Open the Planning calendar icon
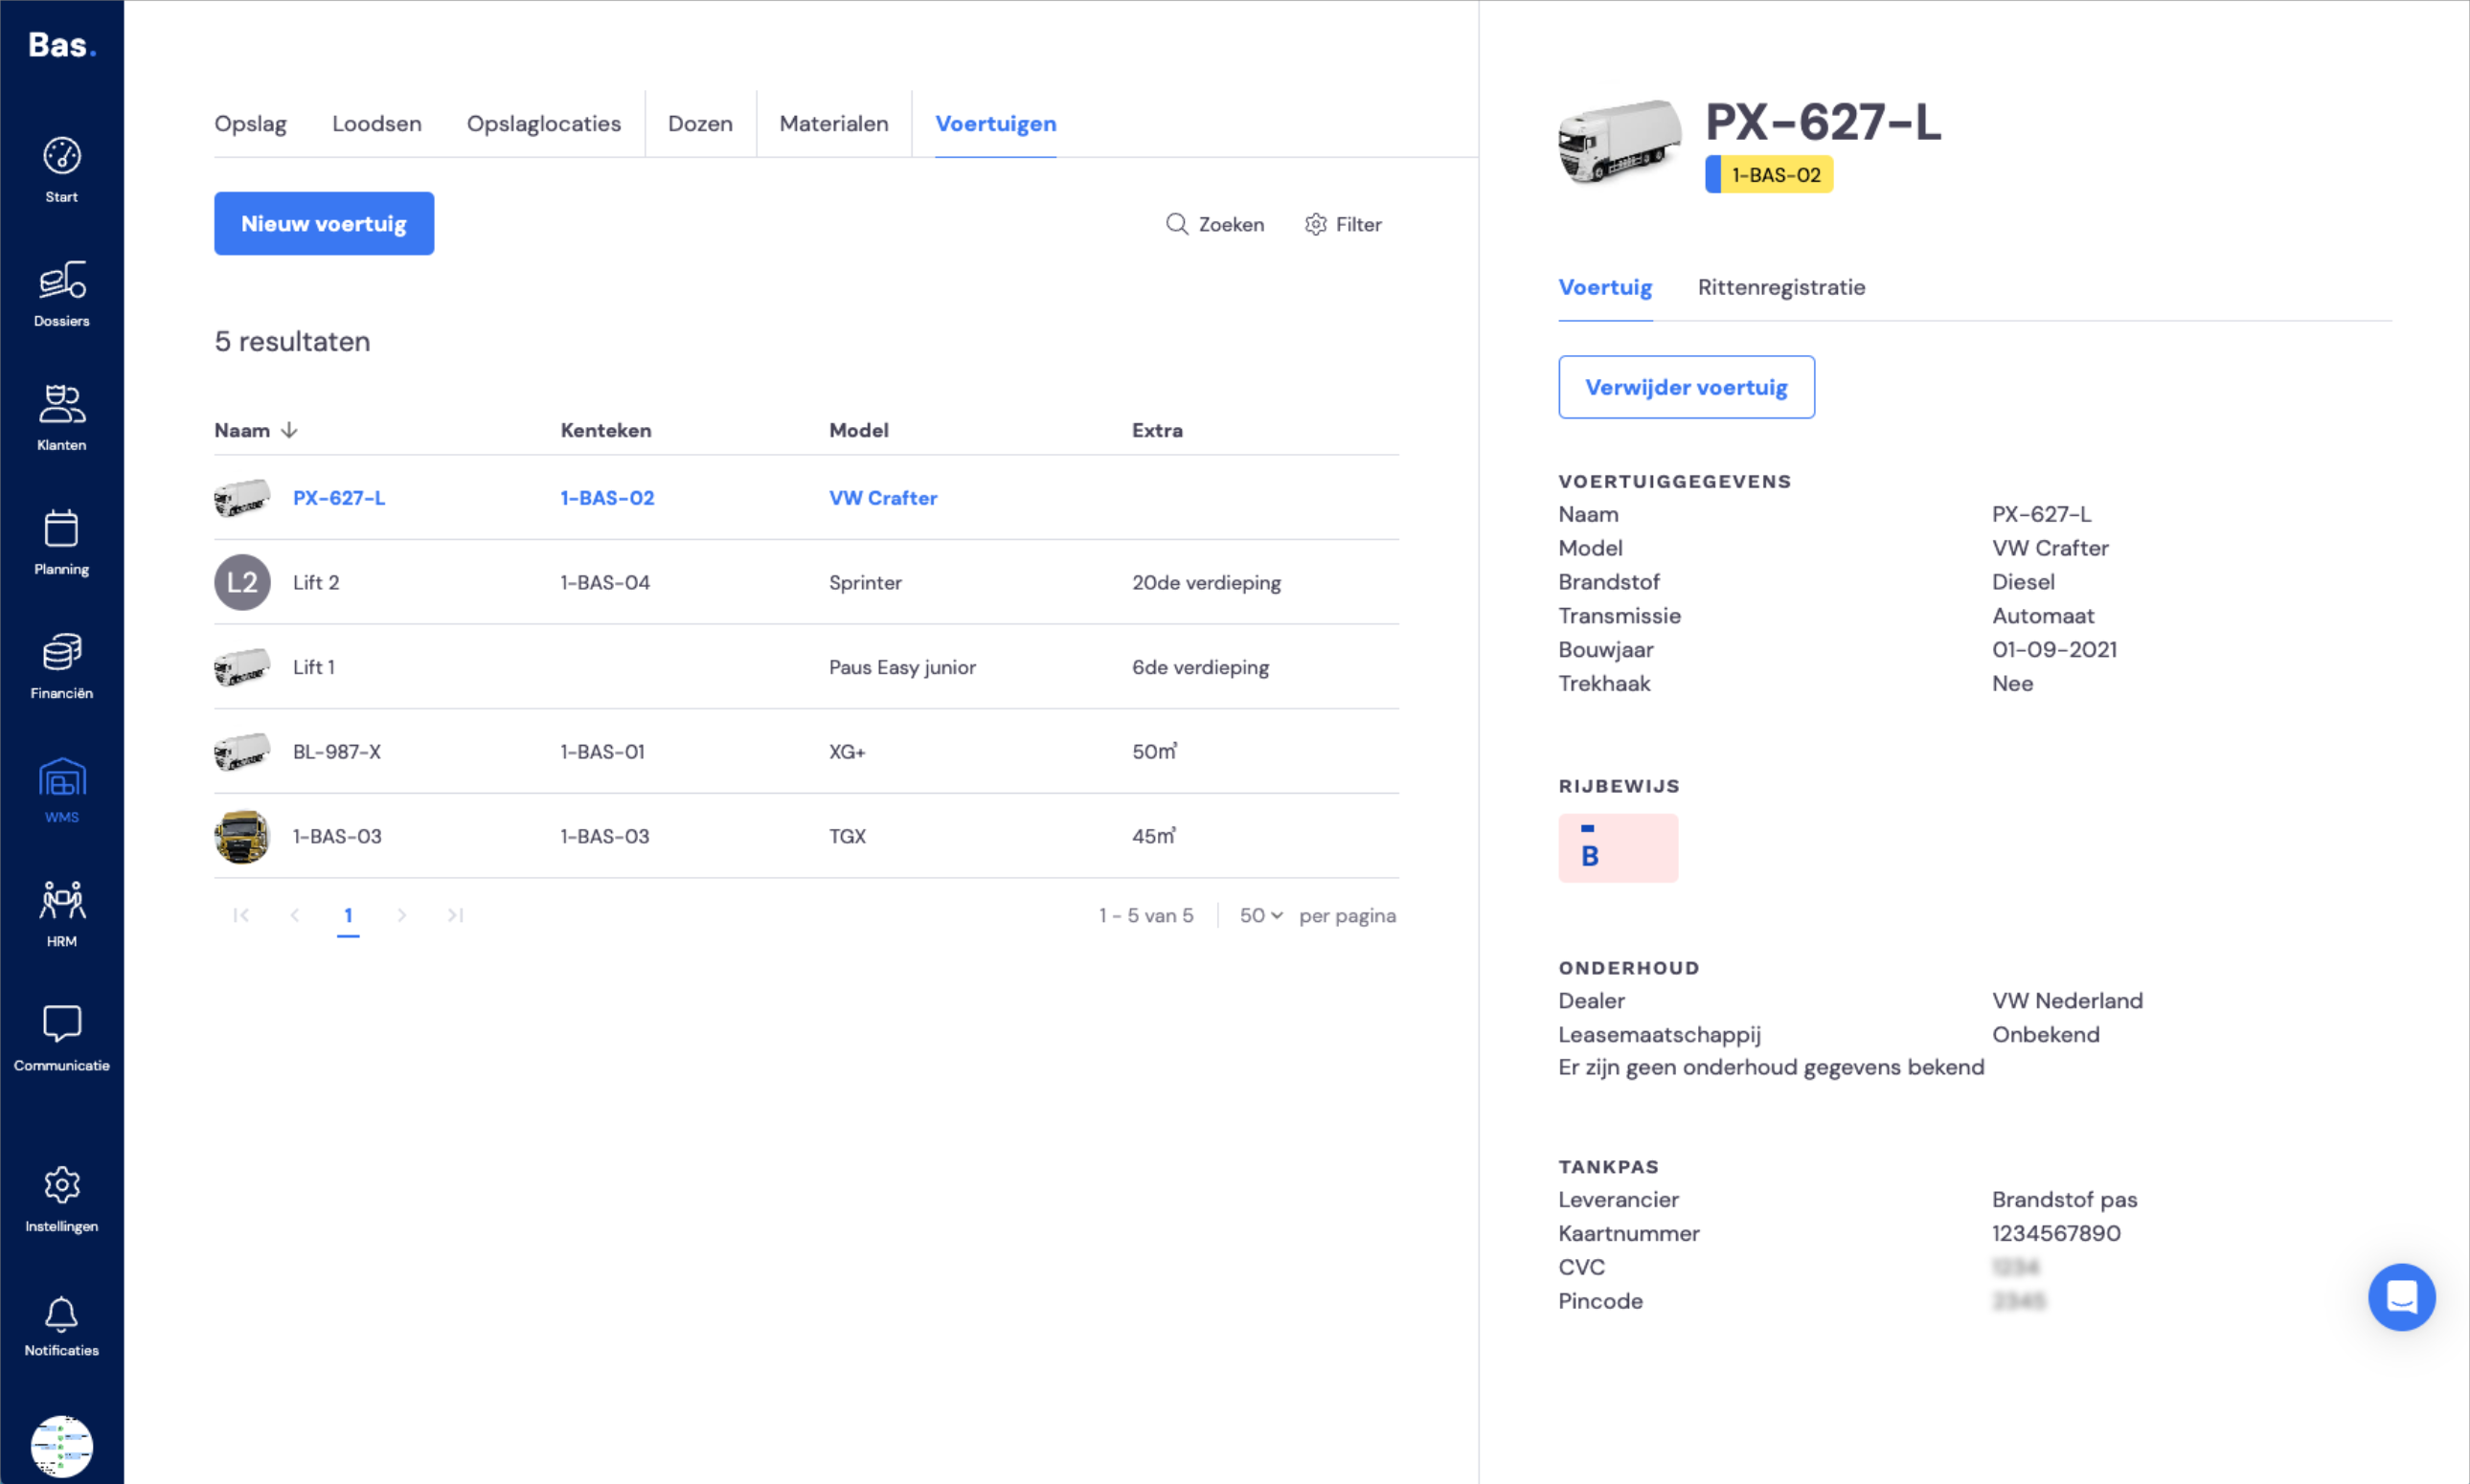This screenshot has width=2470, height=1484. [61, 528]
